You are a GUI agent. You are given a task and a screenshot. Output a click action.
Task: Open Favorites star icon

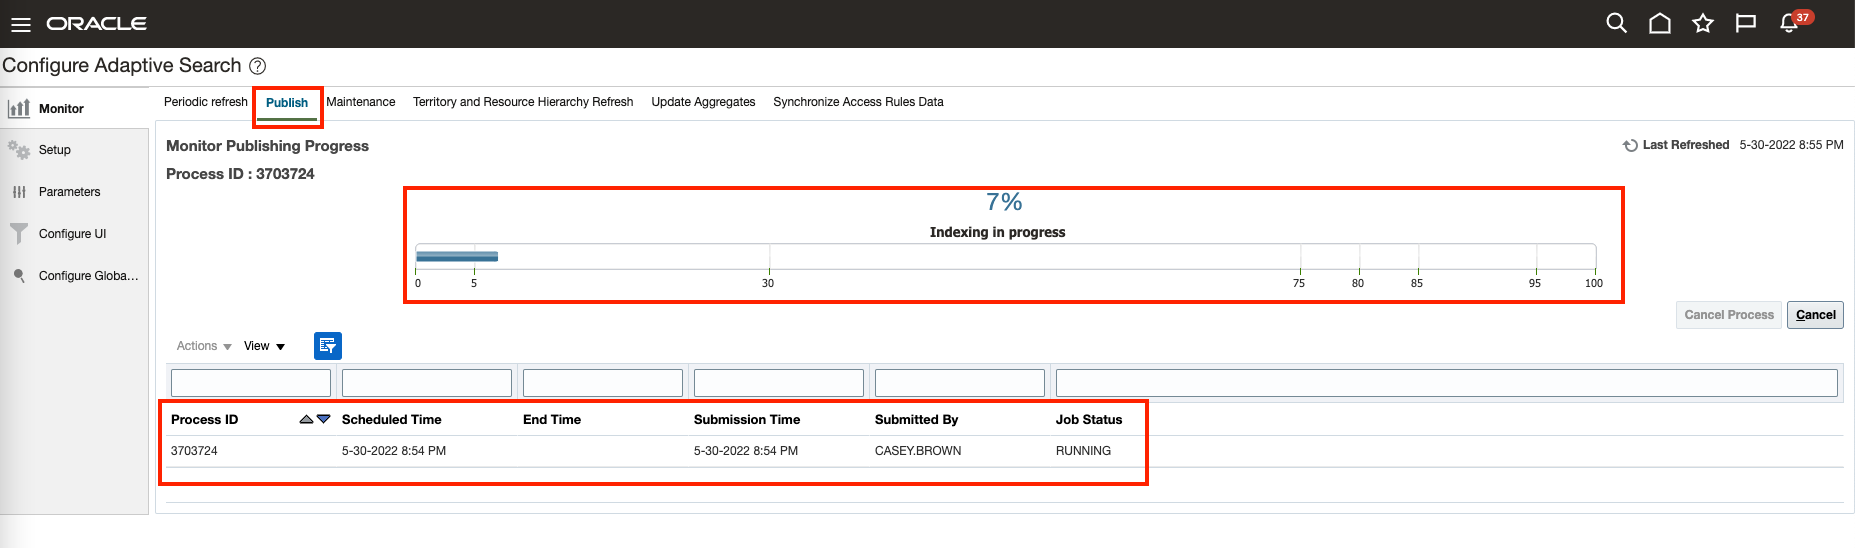[x=1703, y=23]
